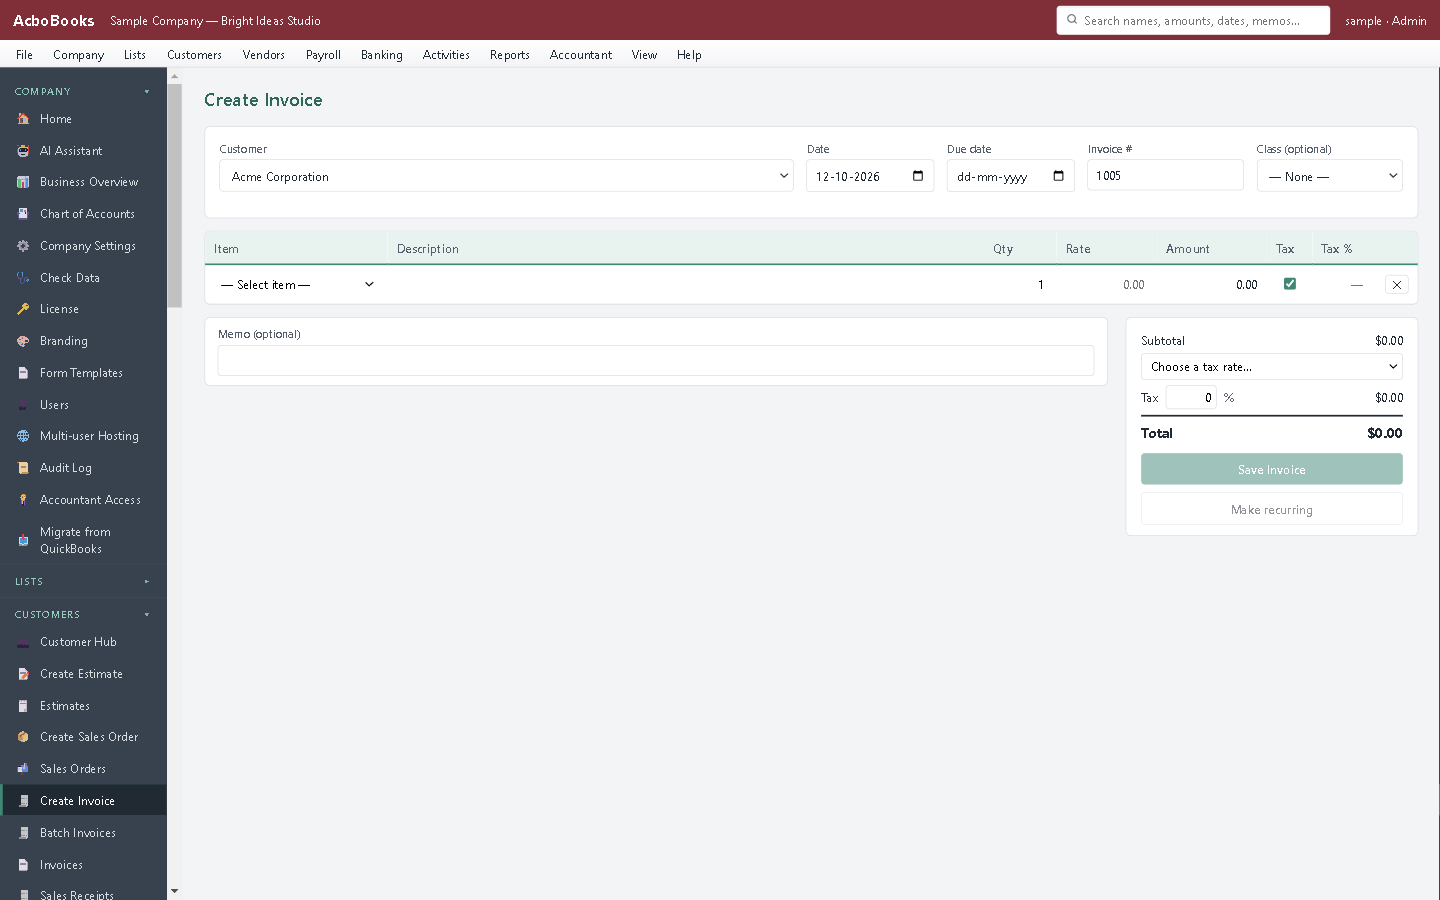This screenshot has width=1440, height=900.
Task: Open the Customer Hub link
Action: 78,642
